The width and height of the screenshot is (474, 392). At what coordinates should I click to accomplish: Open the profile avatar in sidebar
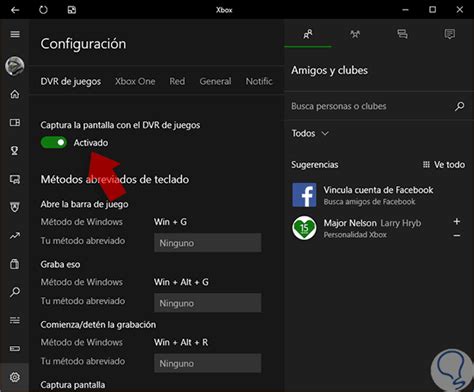click(15, 66)
